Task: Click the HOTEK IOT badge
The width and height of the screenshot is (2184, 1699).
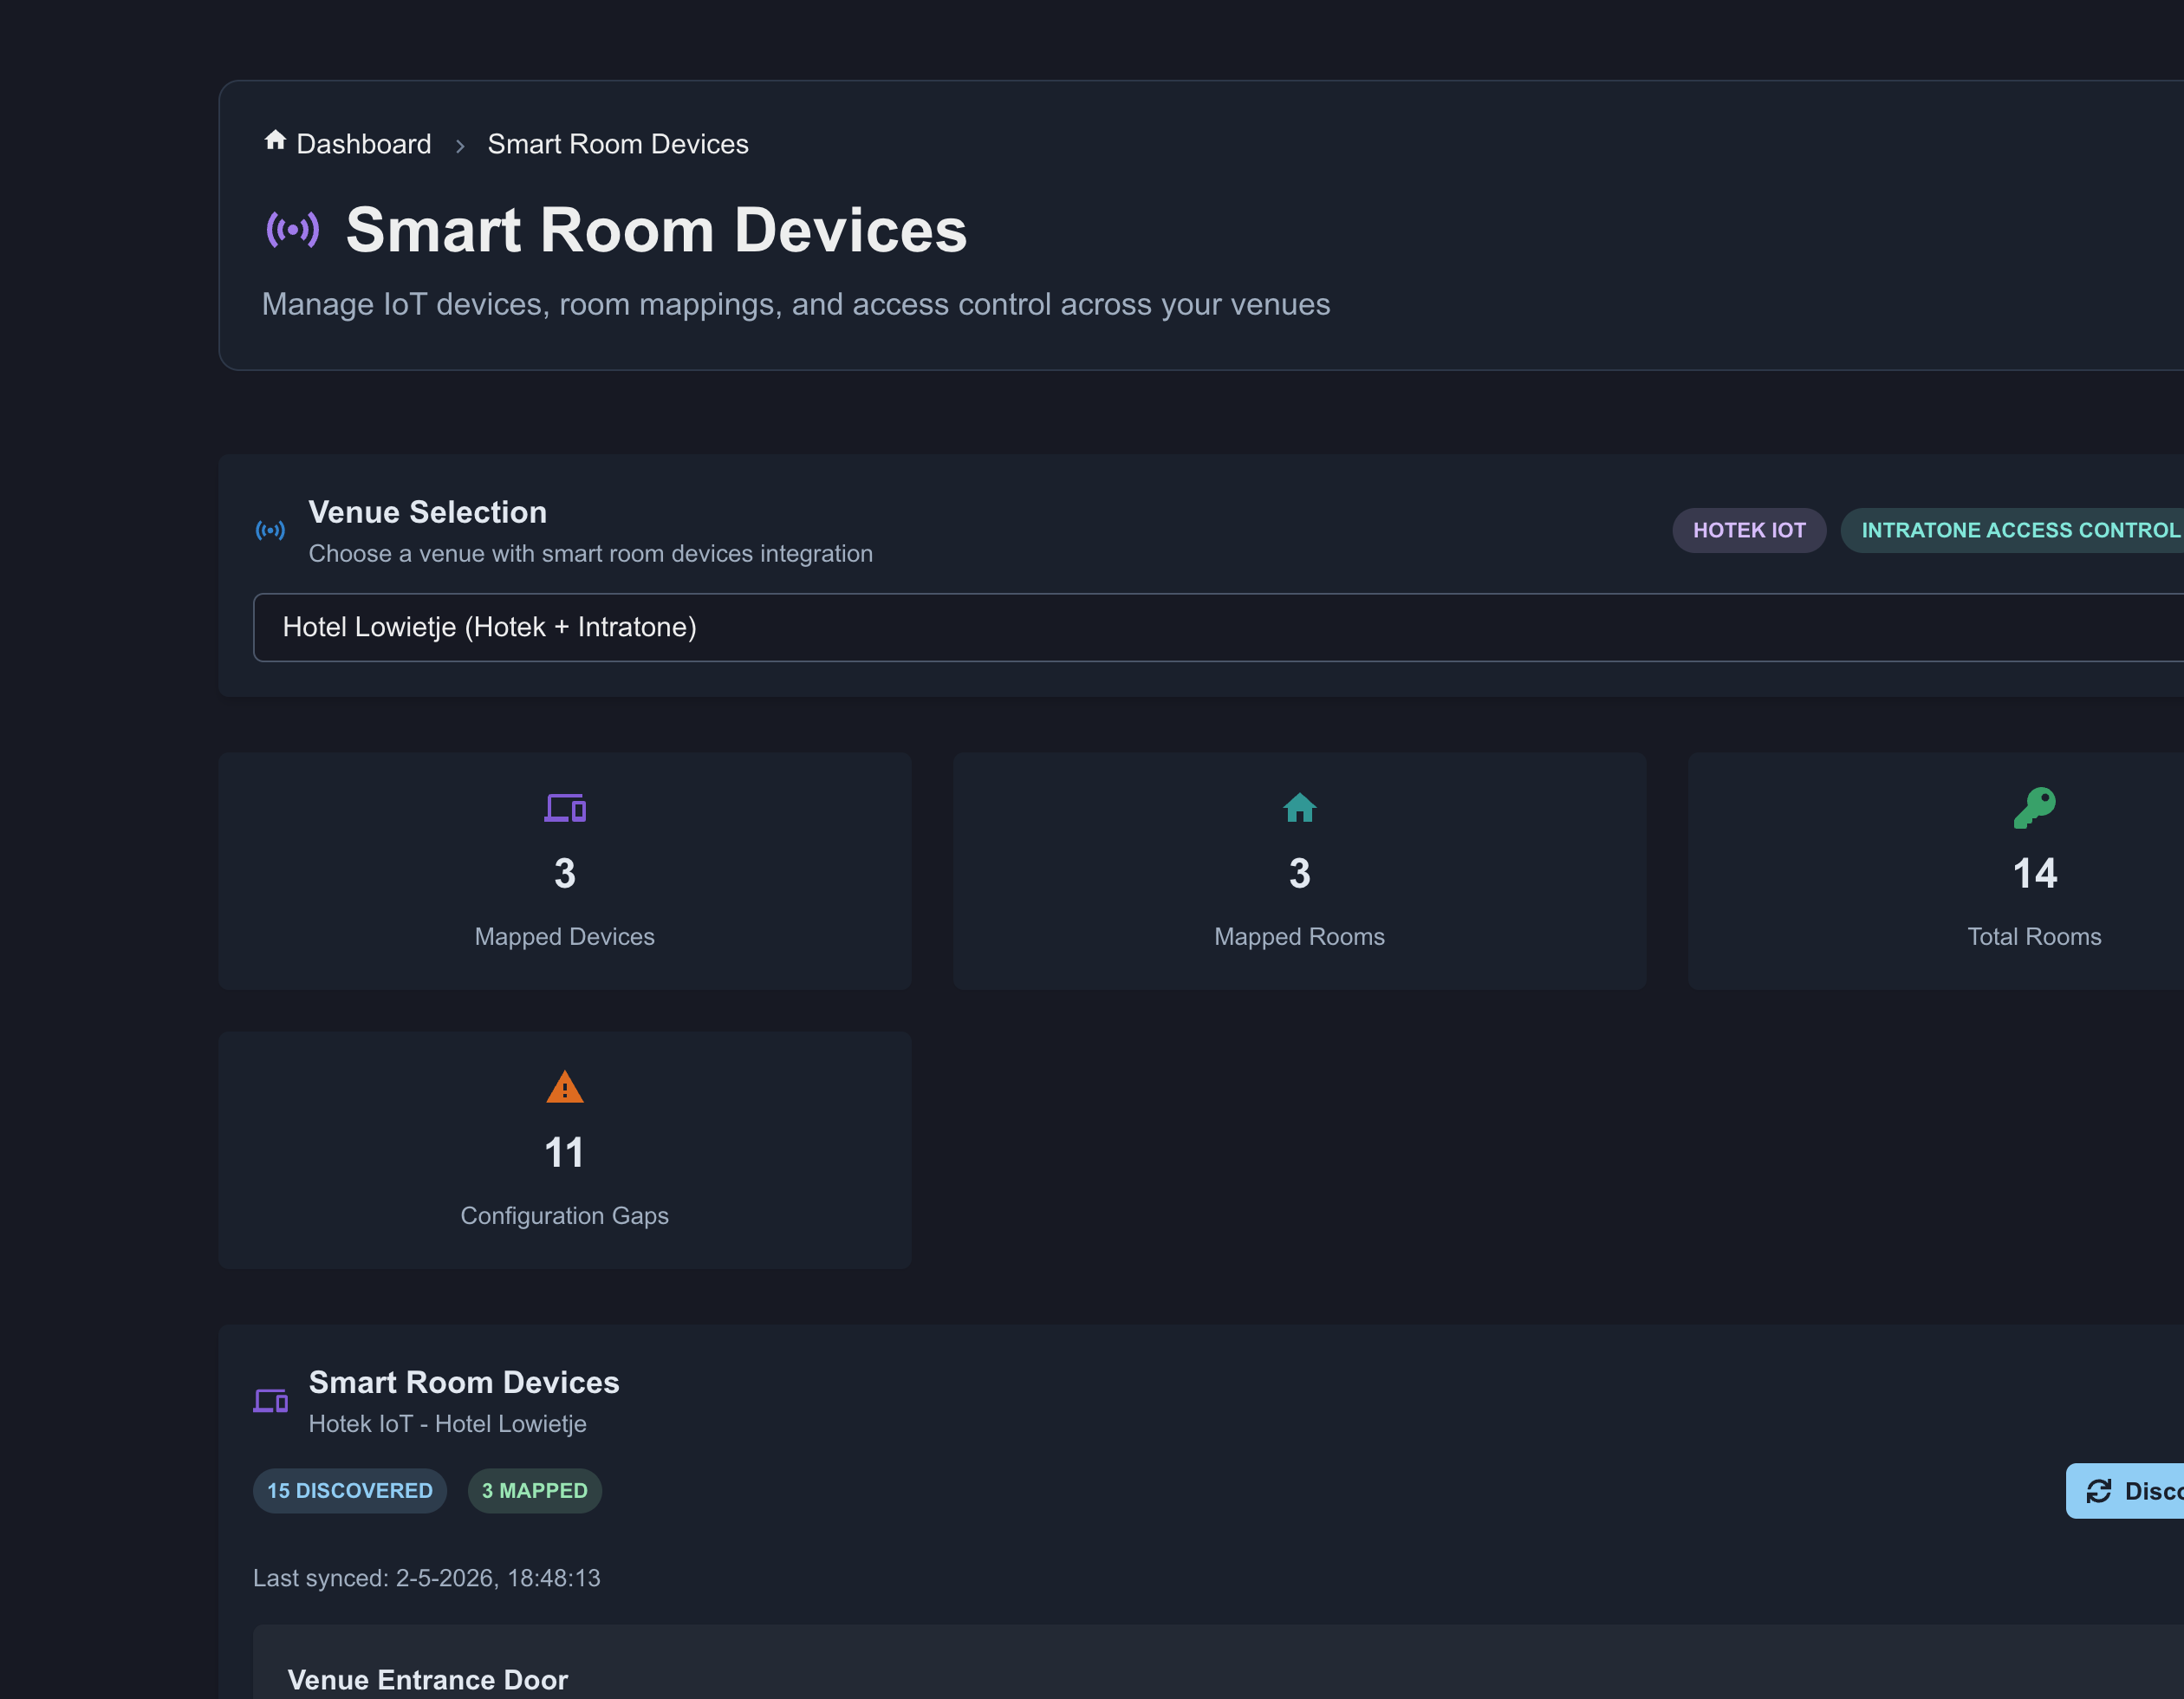Action: [1749, 530]
